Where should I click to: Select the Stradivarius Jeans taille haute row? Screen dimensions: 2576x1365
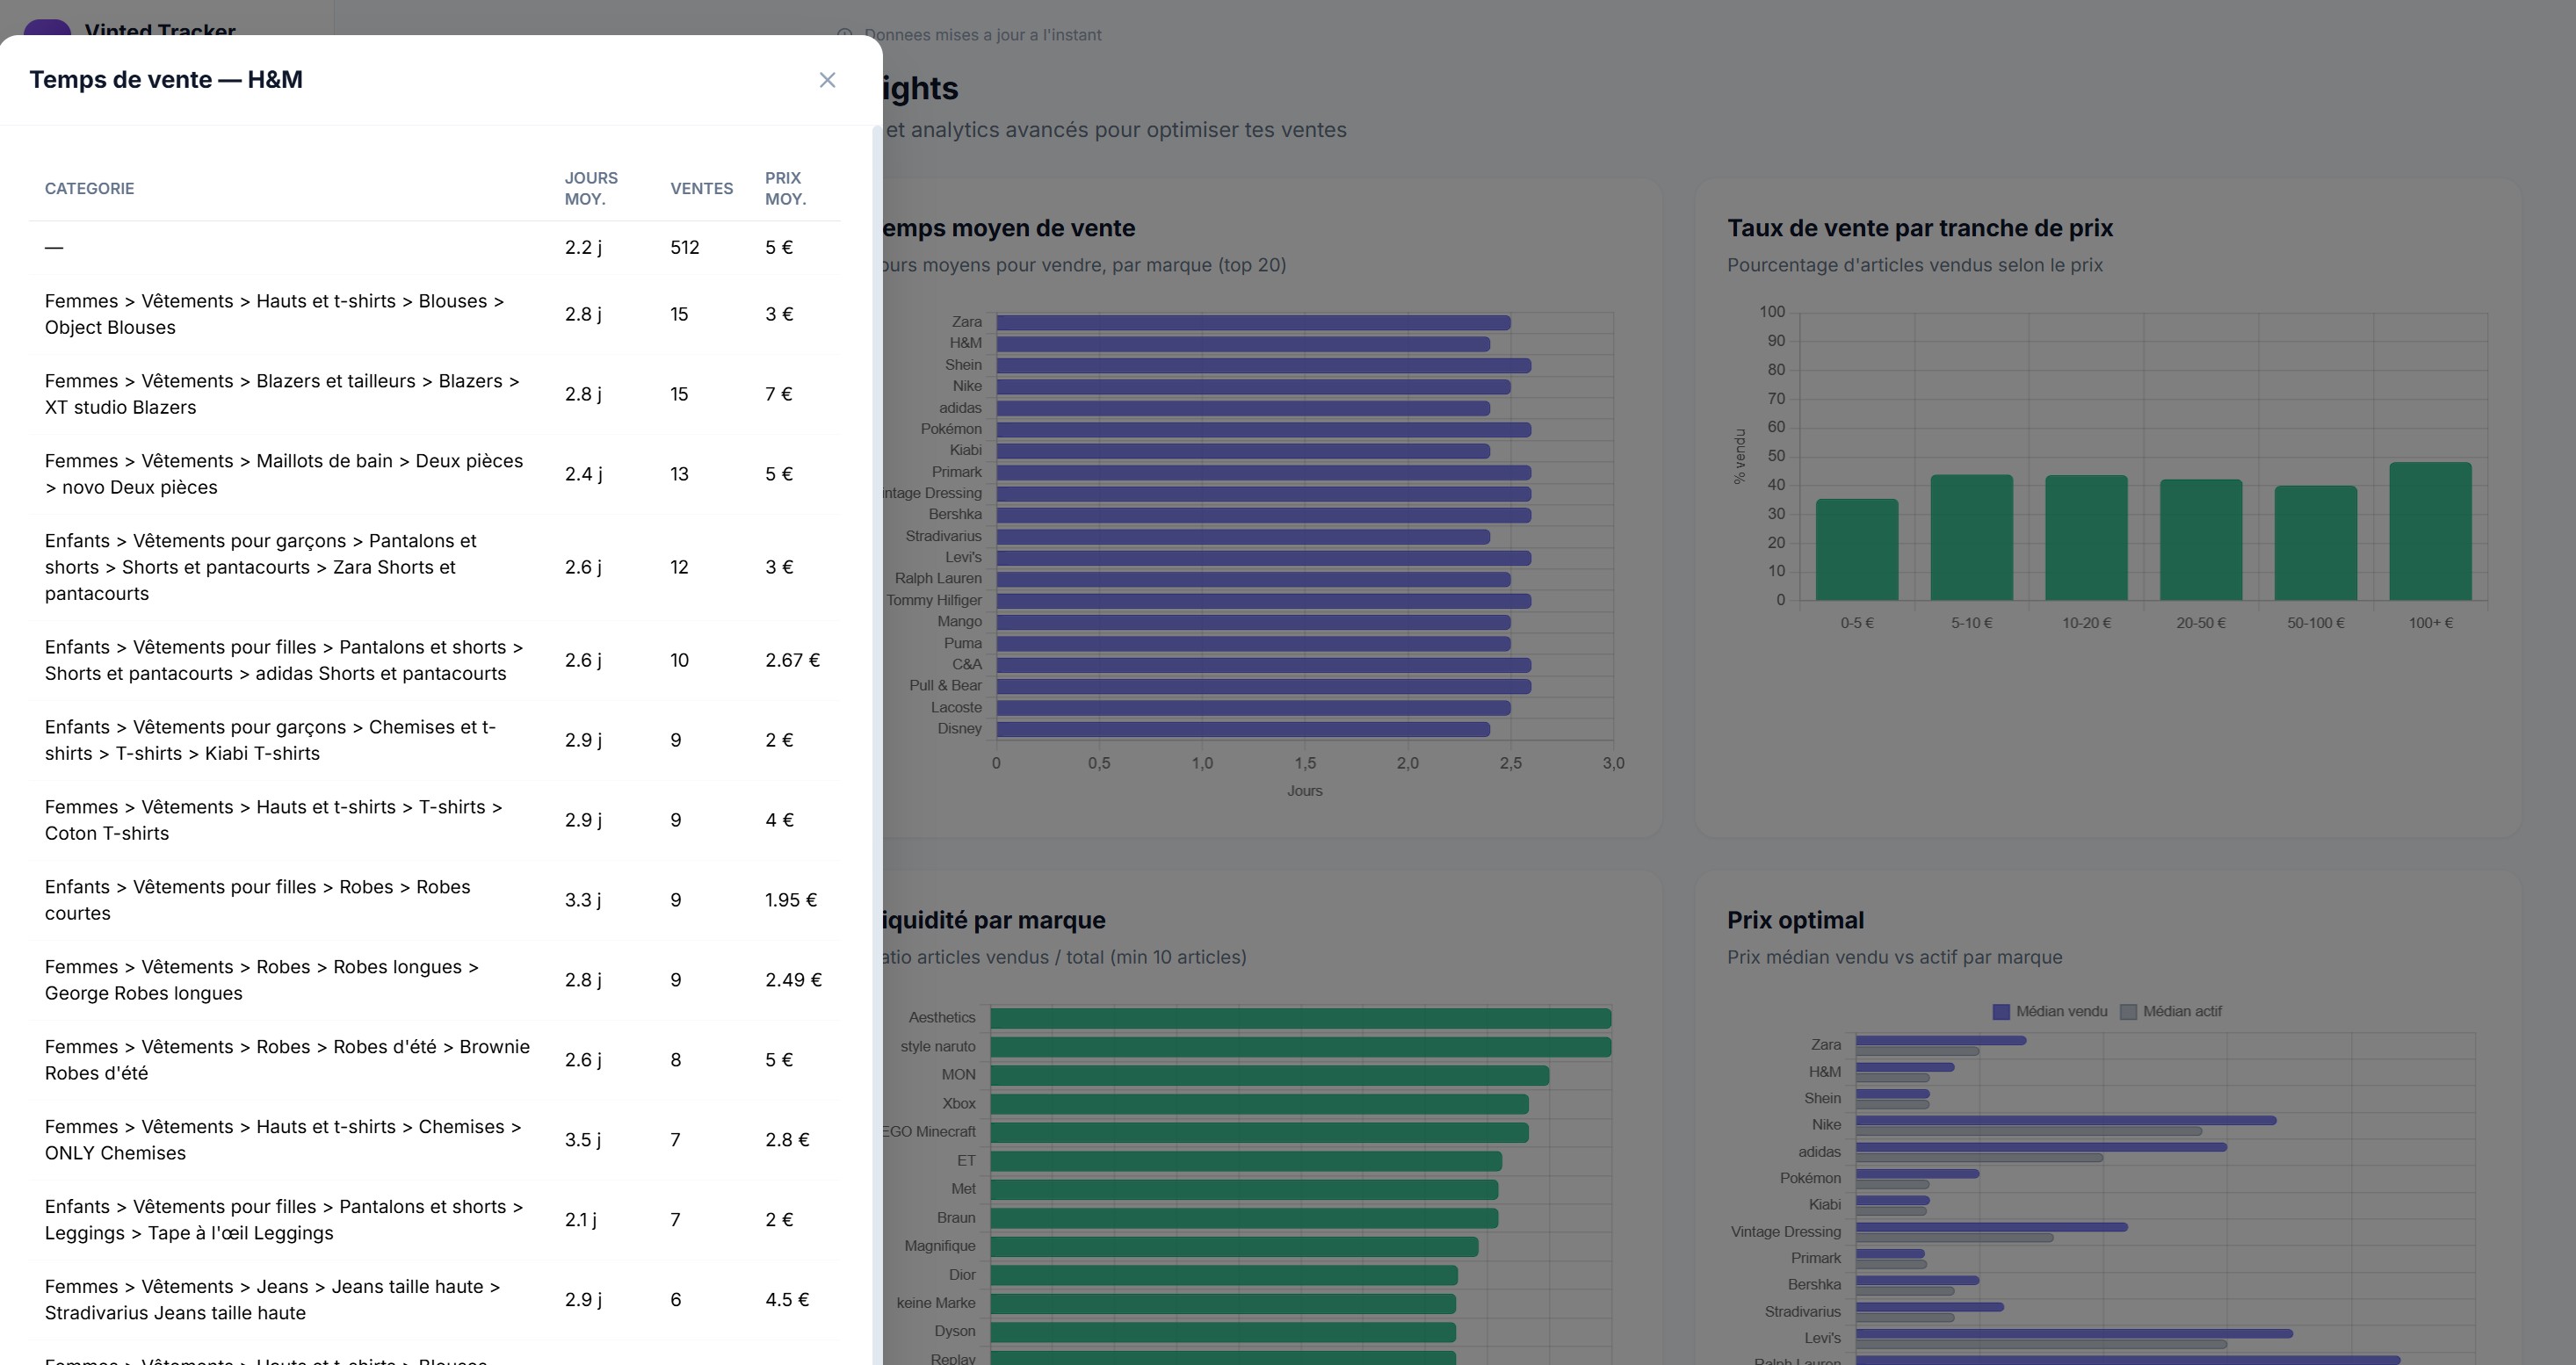435,1300
